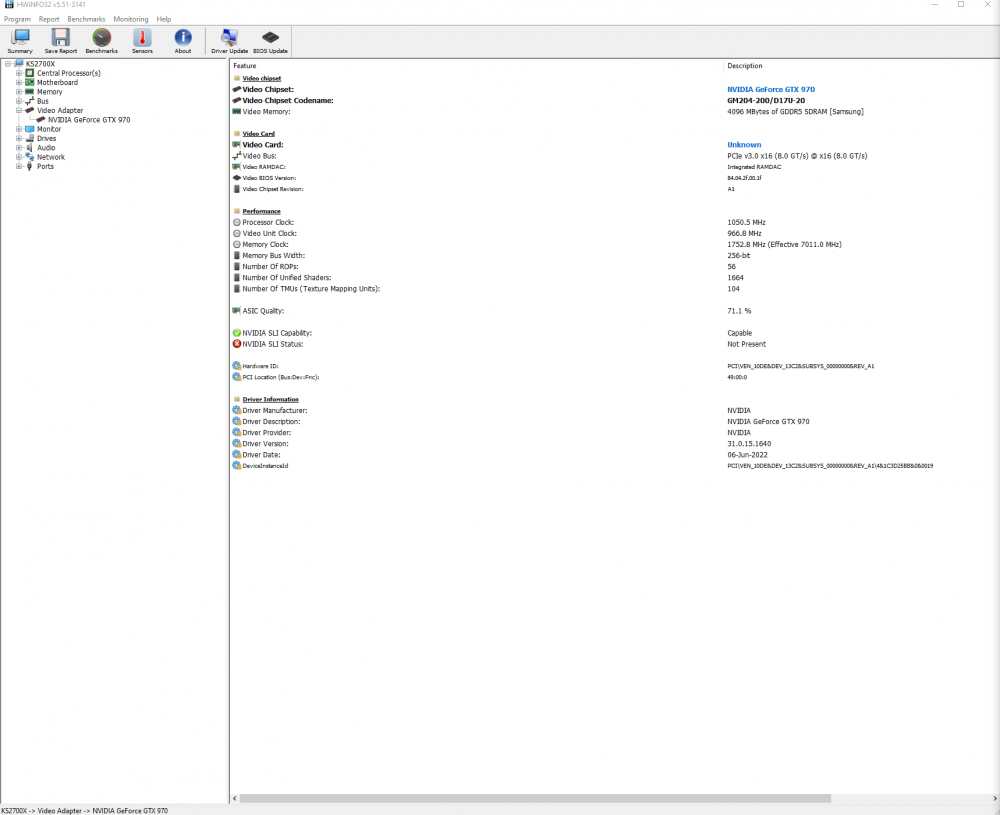The width and height of the screenshot is (1000, 815).
Task: Click the green SLI Capability check icon
Action: tap(237, 333)
